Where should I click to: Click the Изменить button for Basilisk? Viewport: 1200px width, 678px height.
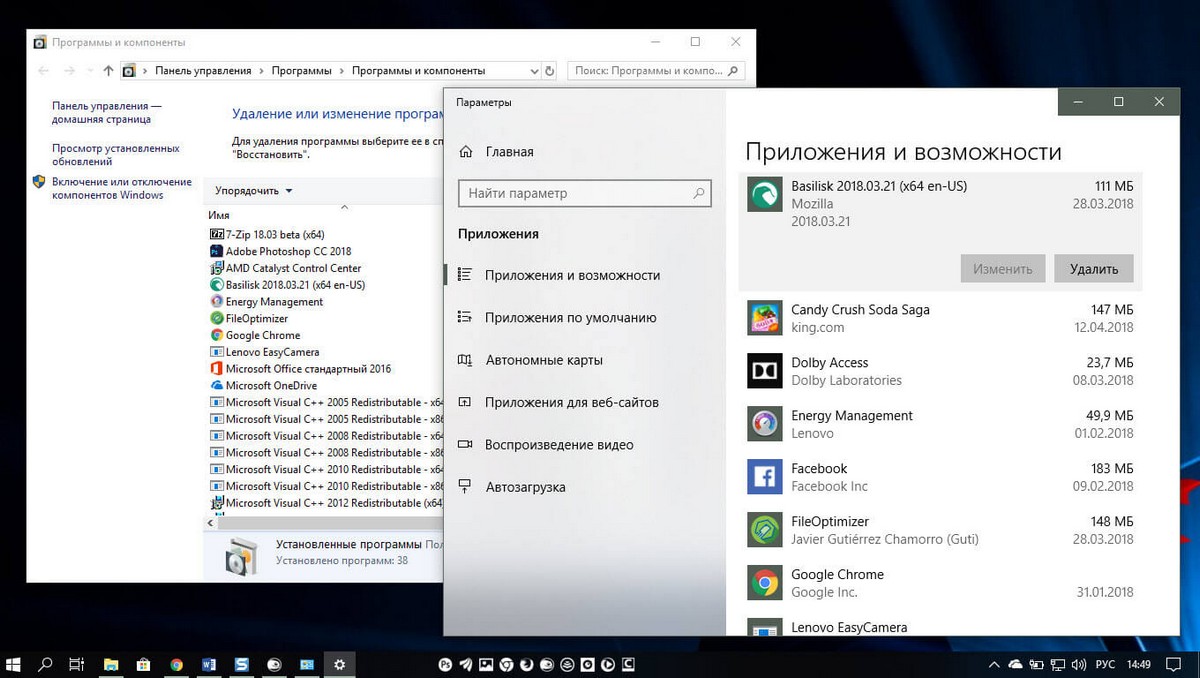point(1002,268)
